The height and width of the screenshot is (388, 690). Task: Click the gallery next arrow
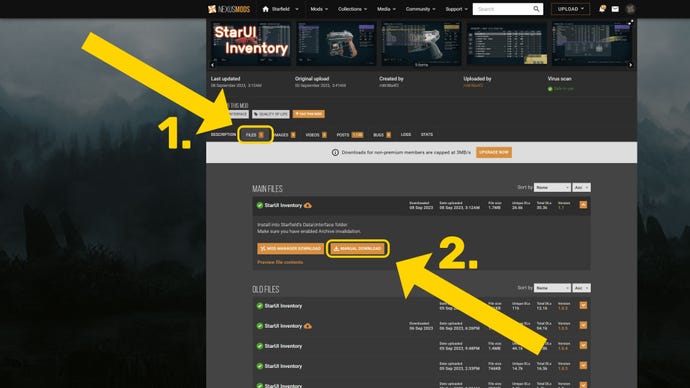pos(631,65)
